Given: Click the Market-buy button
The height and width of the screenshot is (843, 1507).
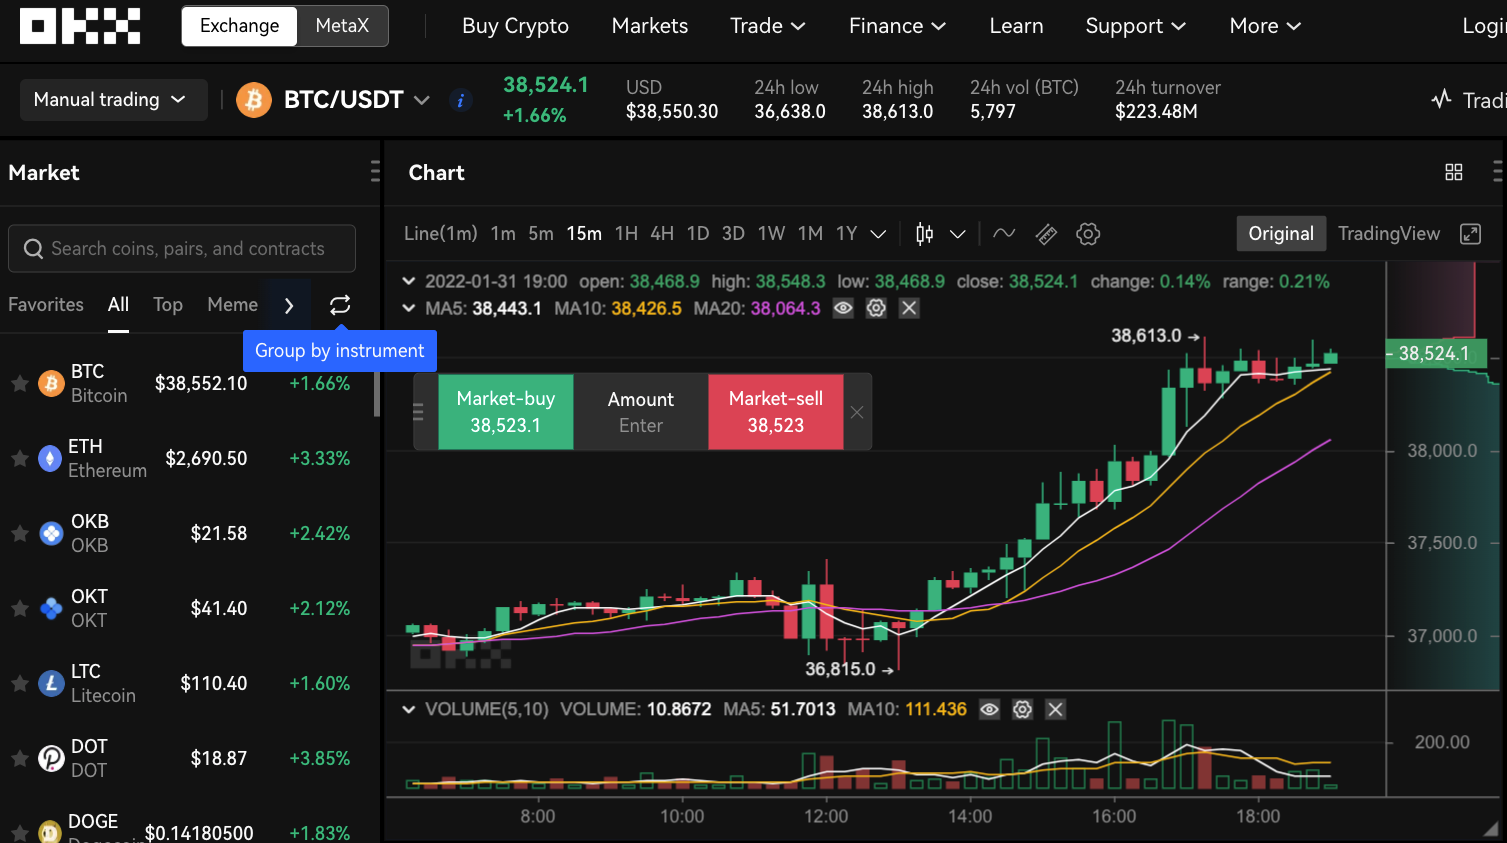Looking at the screenshot, I should (505, 411).
